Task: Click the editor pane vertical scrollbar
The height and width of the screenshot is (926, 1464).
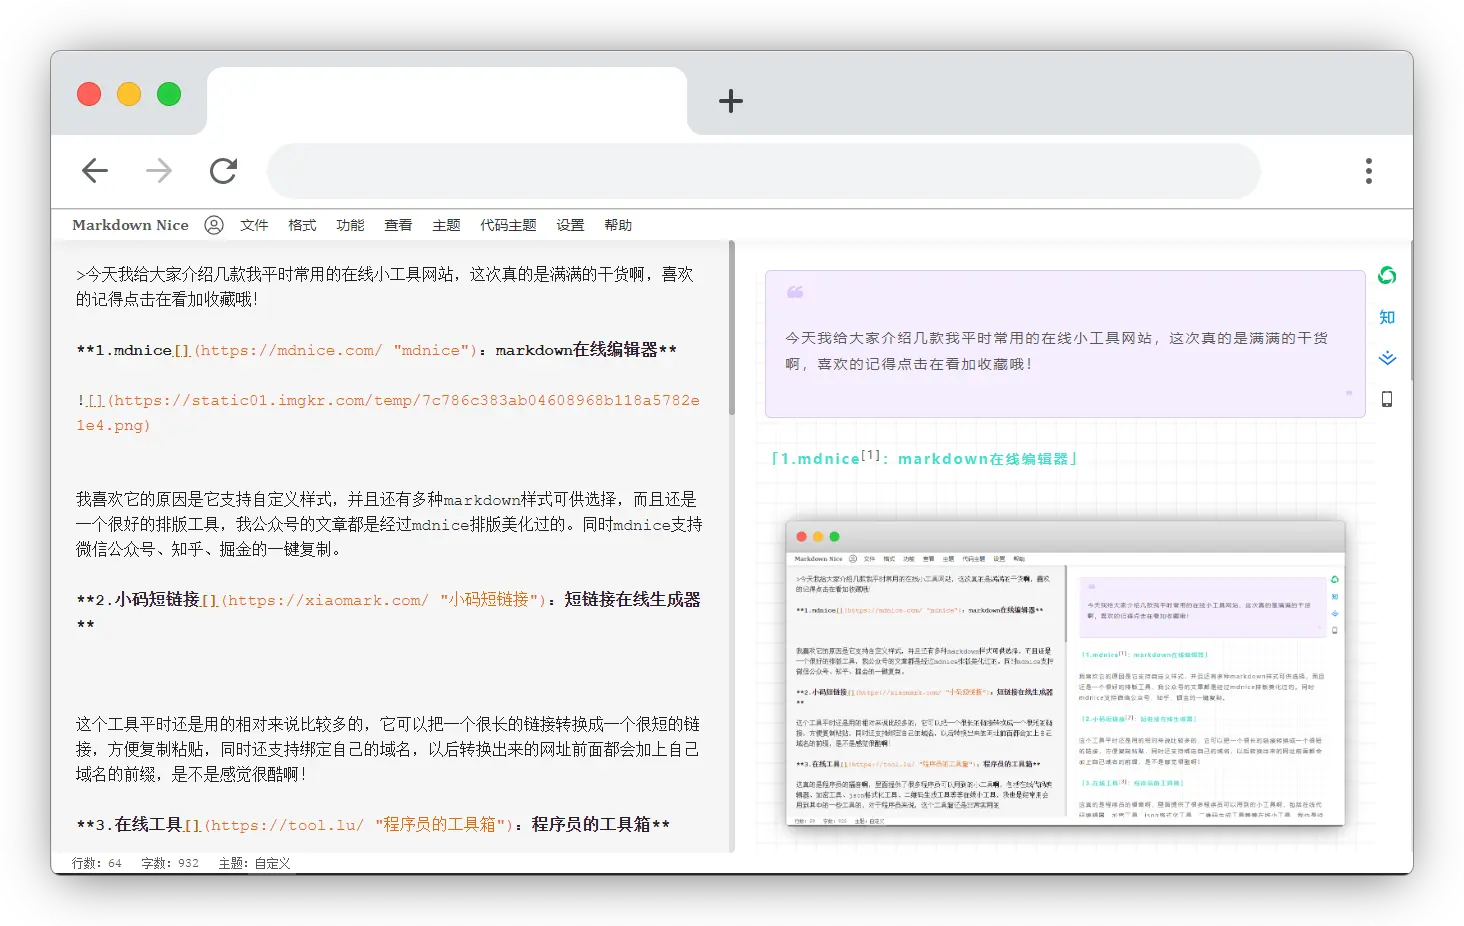Action: tap(732, 329)
